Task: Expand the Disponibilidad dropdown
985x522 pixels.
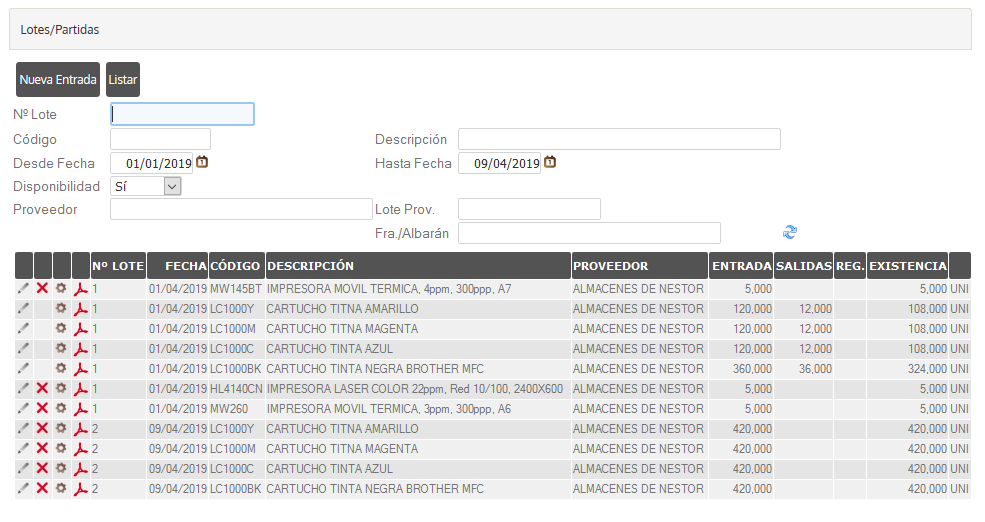Action: pos(171,186)
